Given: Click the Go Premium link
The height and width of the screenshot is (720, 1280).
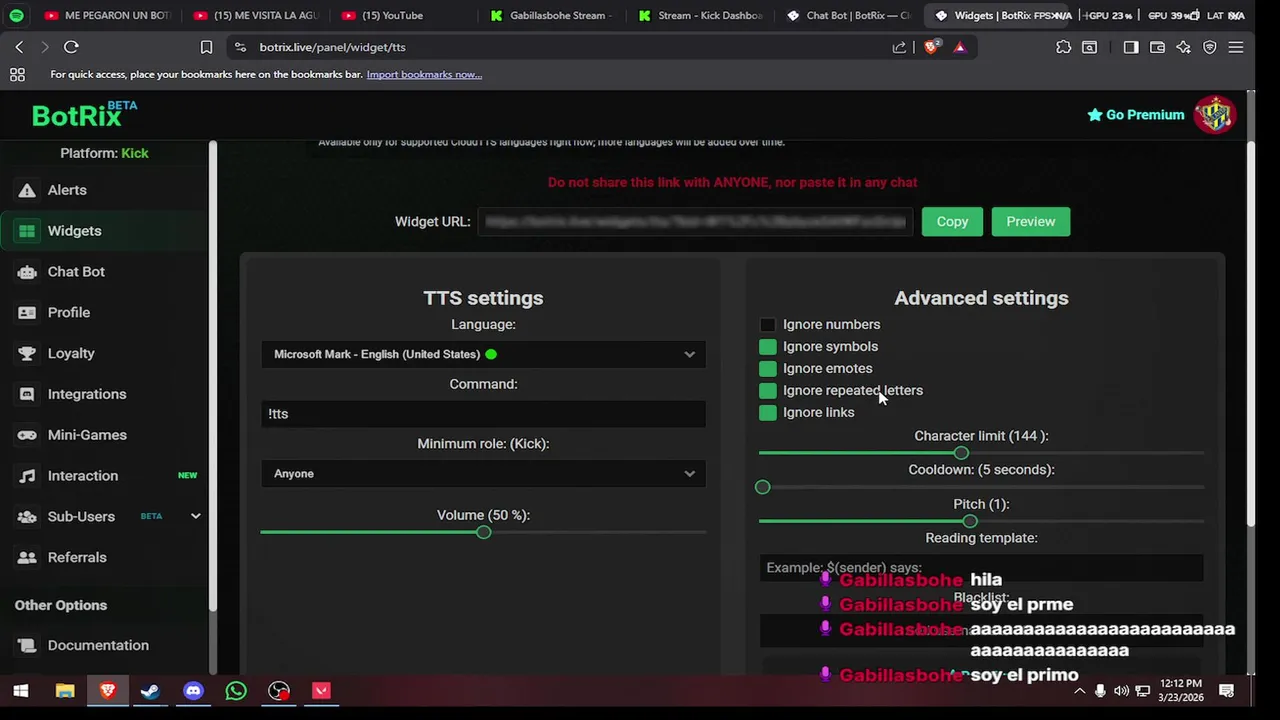Looking at the screenshot, I should click(1136, 115).
